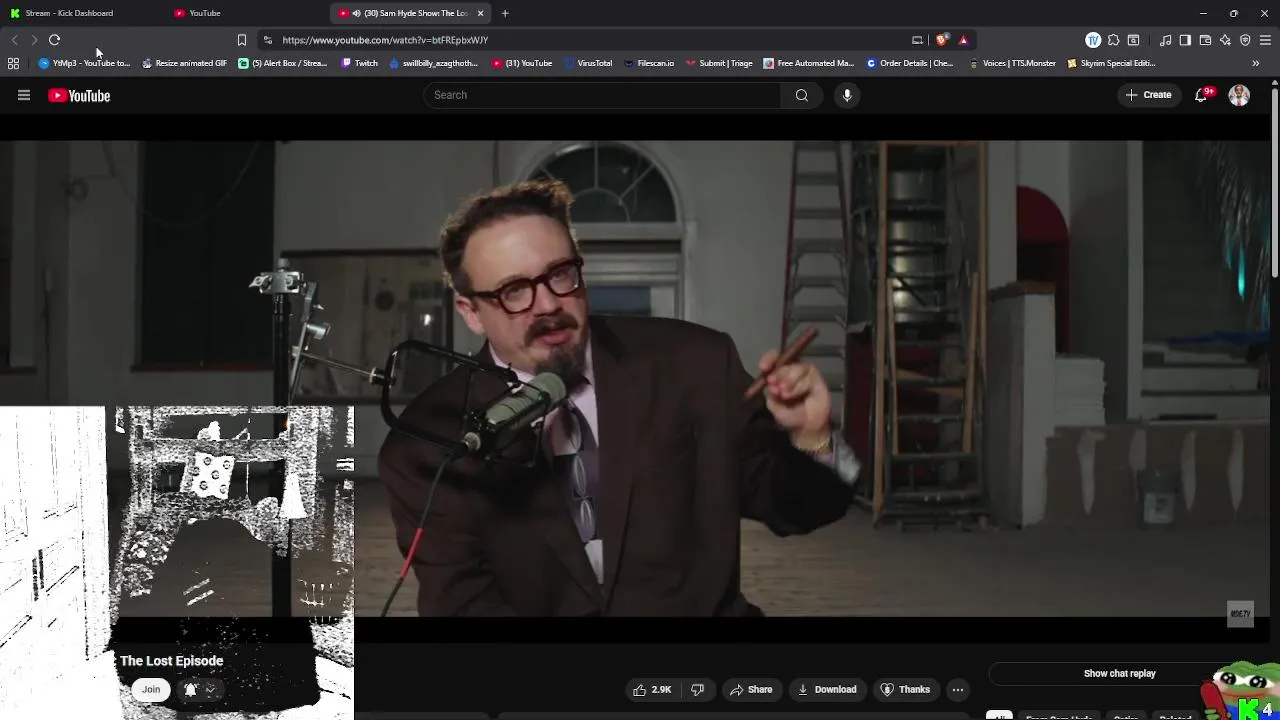Close the Sam Hyde Show tab

481,13
